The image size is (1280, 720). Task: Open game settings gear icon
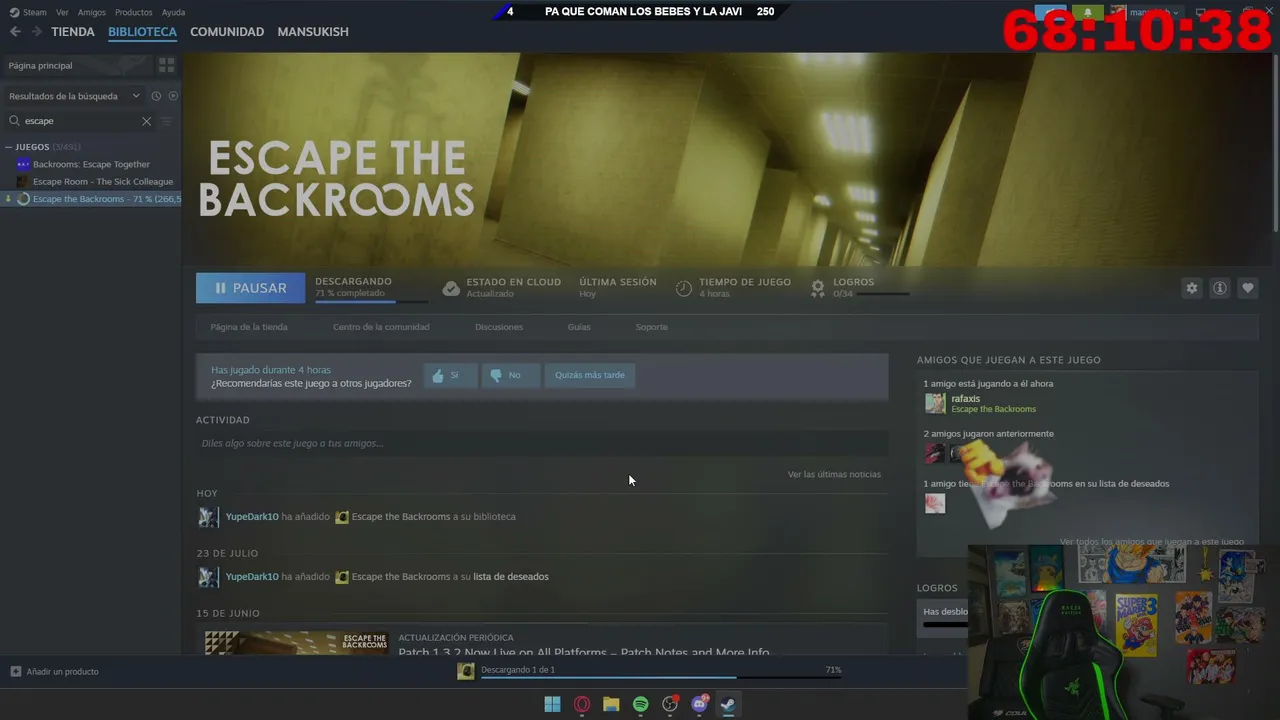[1191, 288]
